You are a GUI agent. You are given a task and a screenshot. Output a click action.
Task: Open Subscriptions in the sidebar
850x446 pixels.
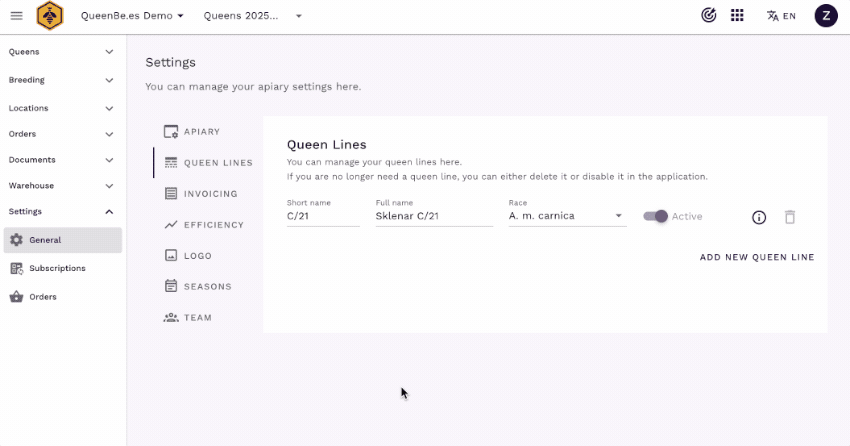[x=57, y=268]
